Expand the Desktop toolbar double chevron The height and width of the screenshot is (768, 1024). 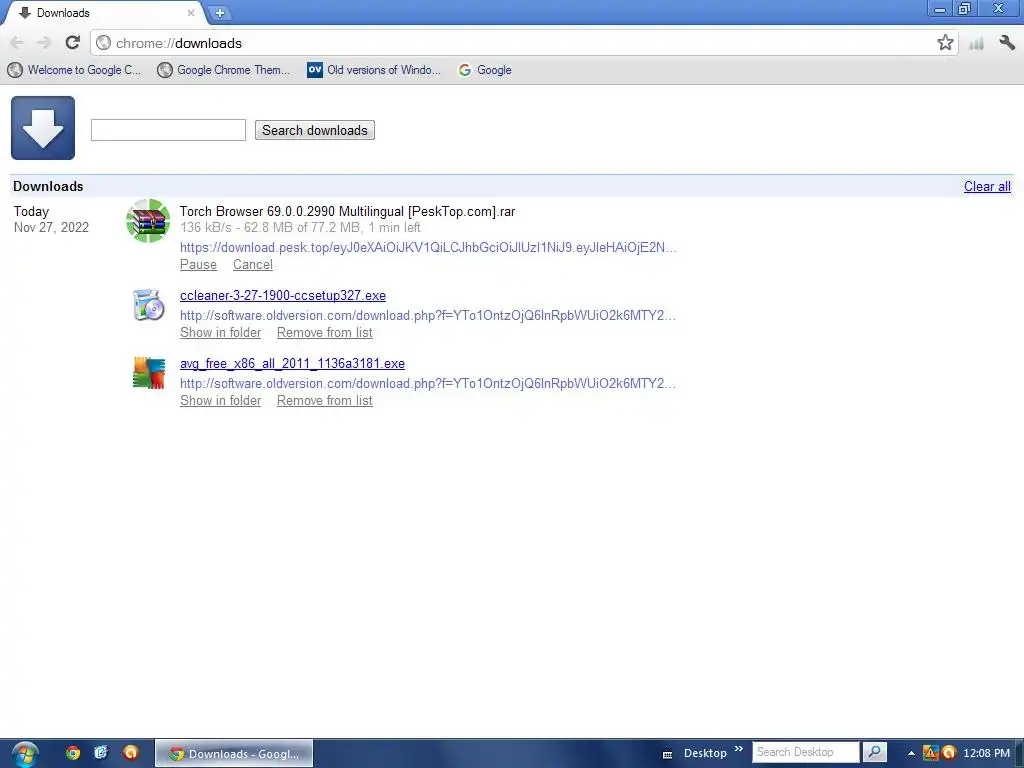click(x=739, y=749)
